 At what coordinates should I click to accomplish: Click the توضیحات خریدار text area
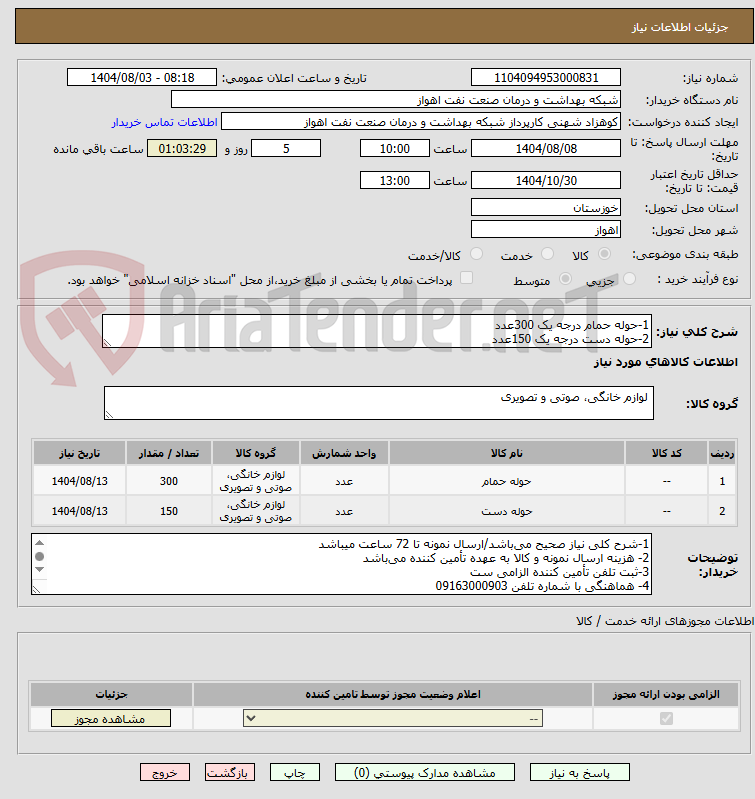pos(341,564)
